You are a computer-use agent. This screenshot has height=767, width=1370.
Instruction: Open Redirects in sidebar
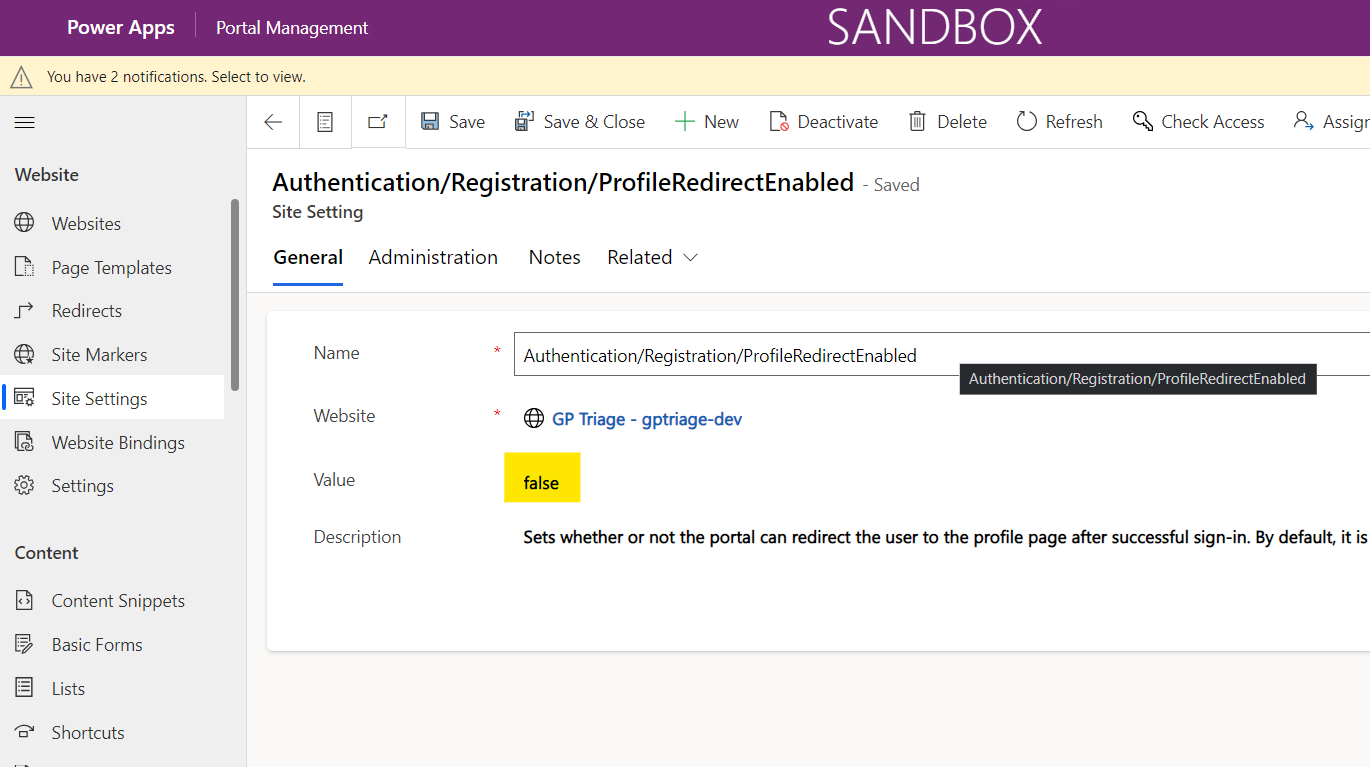pyautogui.click(x=112, y=311)
